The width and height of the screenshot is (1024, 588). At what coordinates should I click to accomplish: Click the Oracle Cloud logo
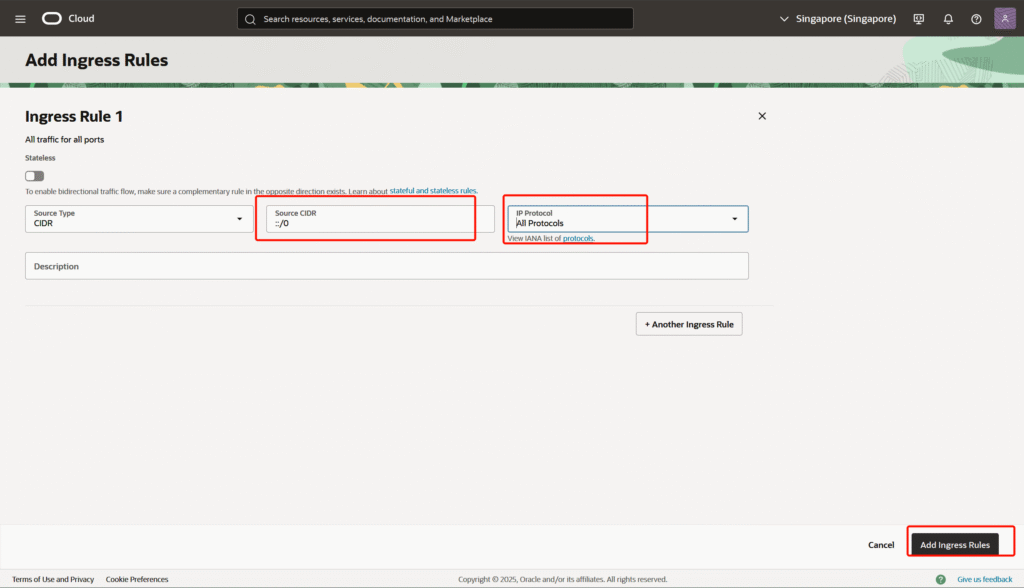[x=68, y=19]
